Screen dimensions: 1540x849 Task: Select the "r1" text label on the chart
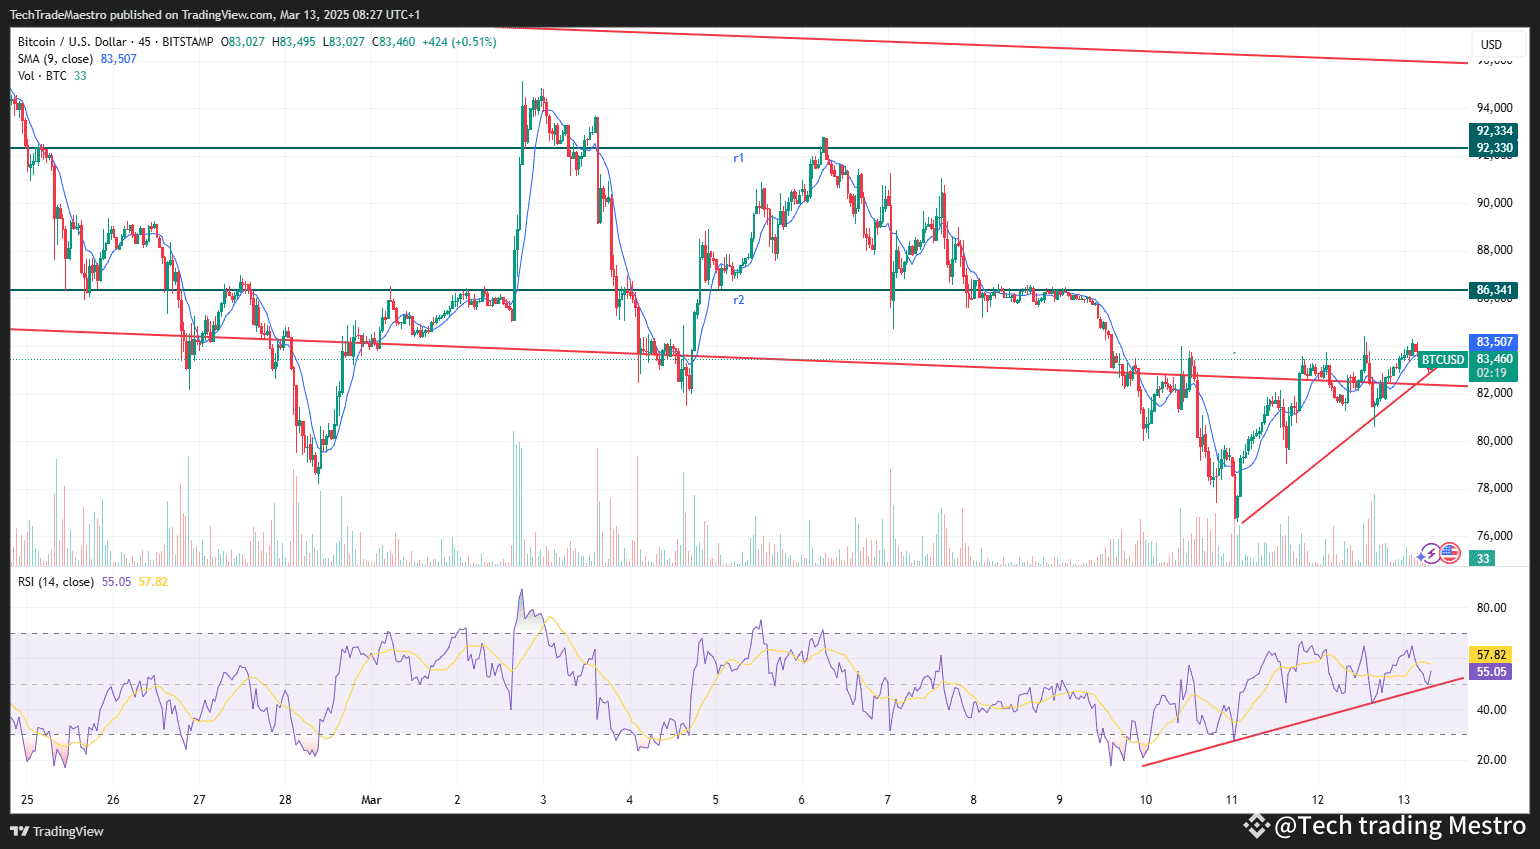pyautogui.click(x=738, y=158)
